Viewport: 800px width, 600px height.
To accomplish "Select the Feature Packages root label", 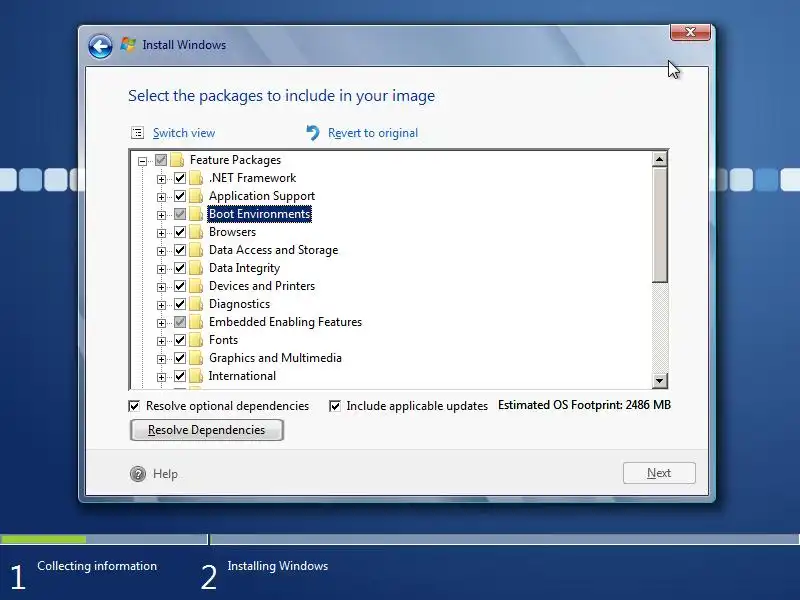I will [235, 160].
